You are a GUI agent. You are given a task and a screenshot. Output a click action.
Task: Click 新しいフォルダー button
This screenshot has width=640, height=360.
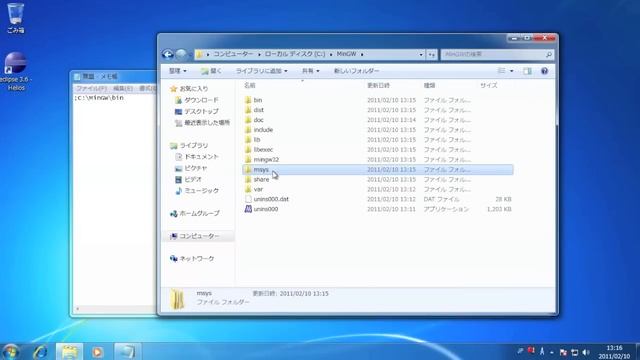click(x=356, y=71)
